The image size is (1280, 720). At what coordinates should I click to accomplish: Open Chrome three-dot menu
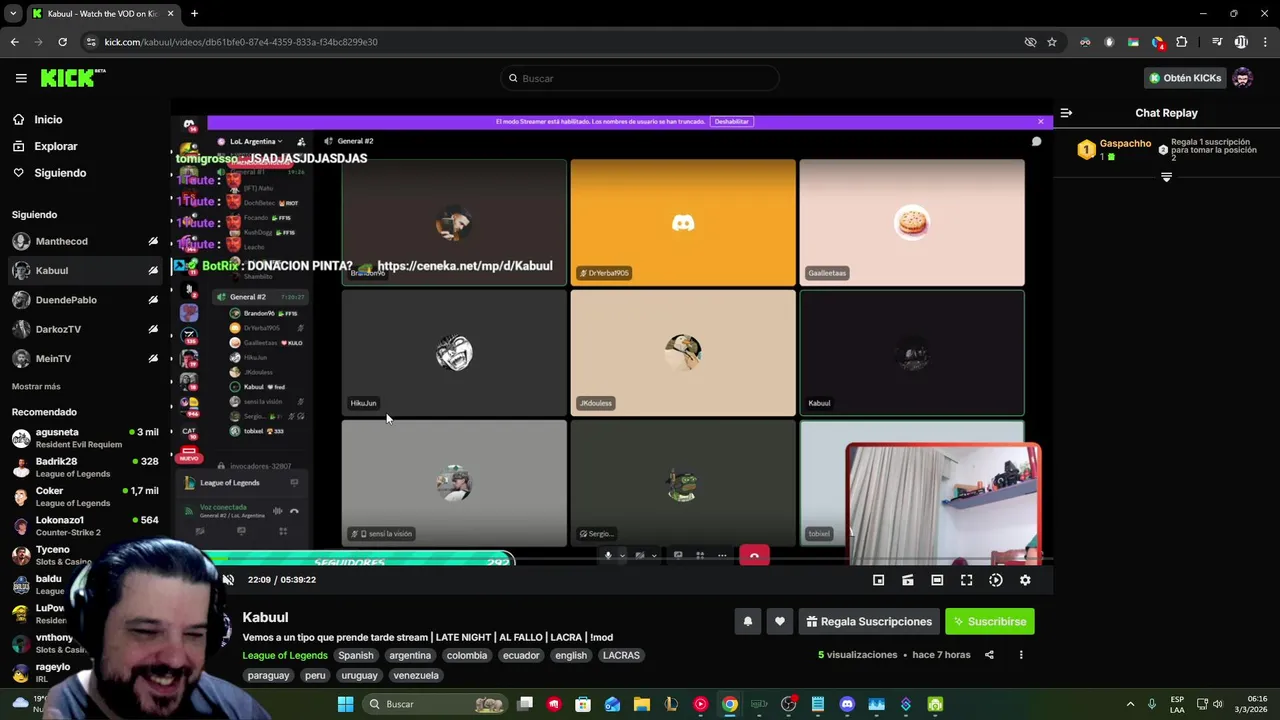pyautogui.click(x=1266, y=42)
